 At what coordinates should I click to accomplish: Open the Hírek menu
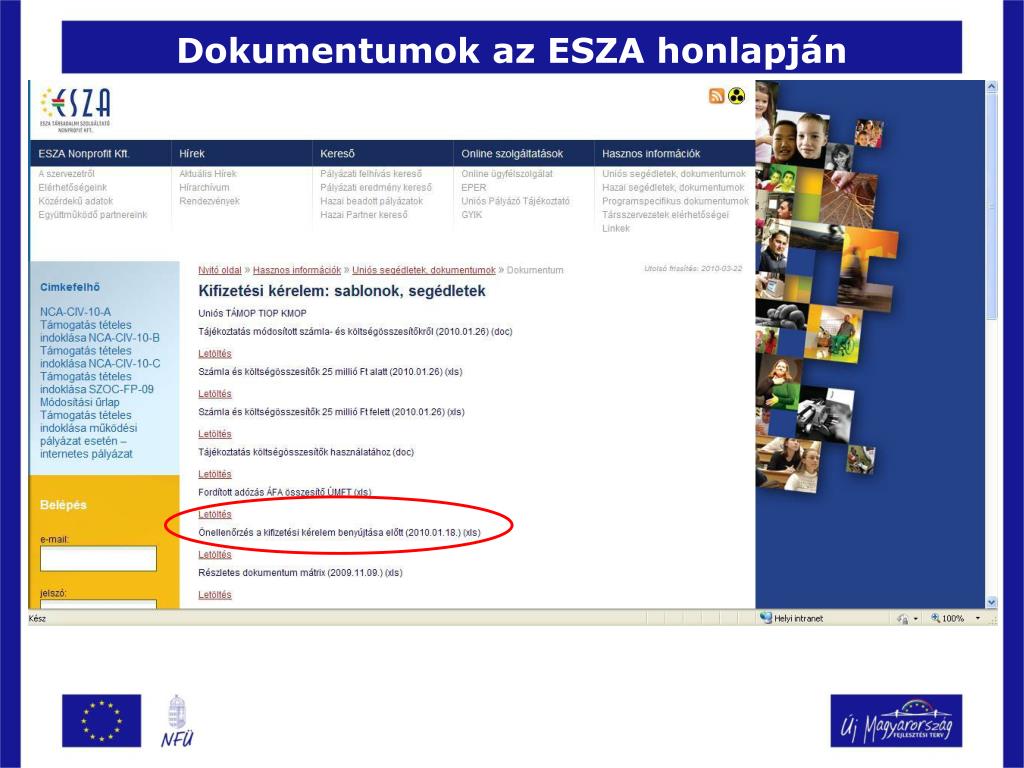[192, 153]
